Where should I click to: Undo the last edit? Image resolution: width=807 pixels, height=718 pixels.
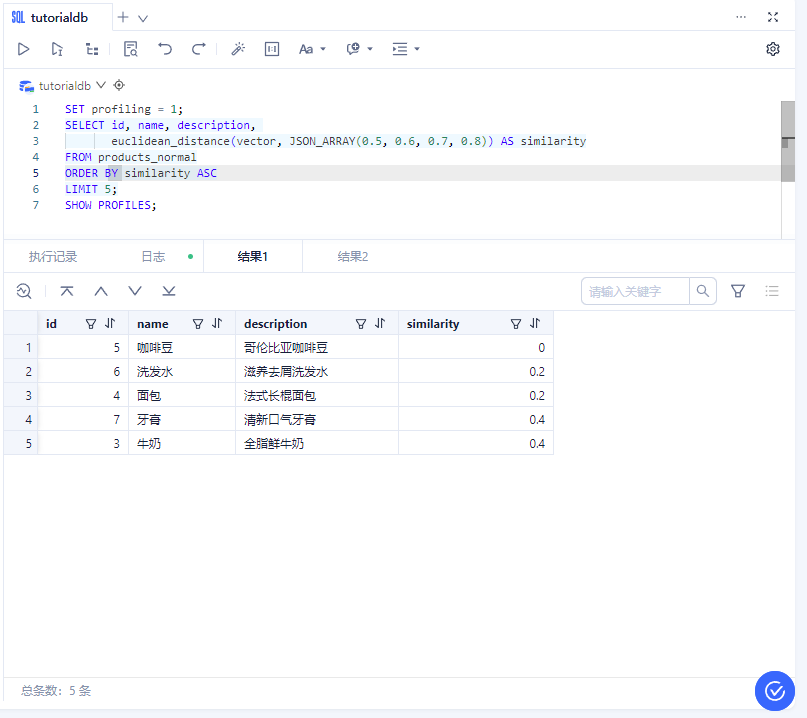pyautogui.click(x=165, y=49)
